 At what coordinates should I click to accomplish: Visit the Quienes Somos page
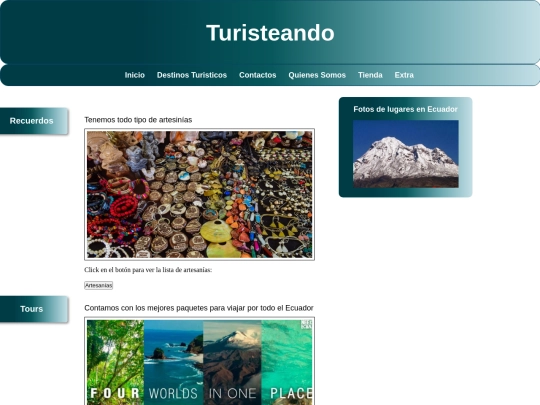317,75
